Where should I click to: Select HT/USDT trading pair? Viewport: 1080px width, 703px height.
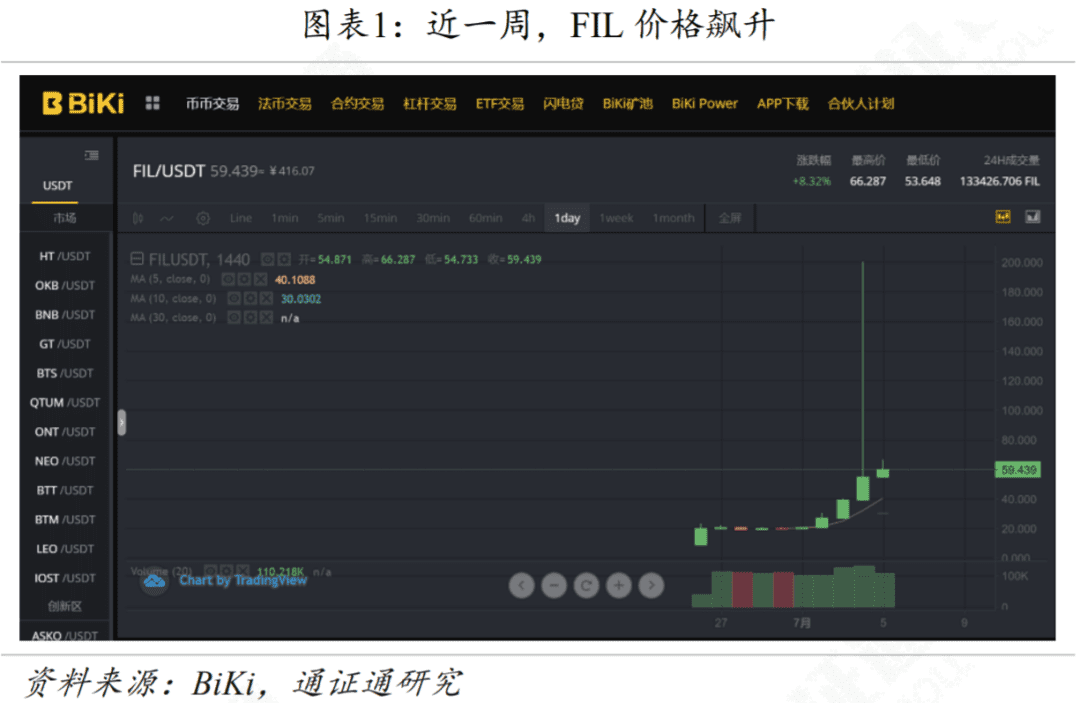65,256
